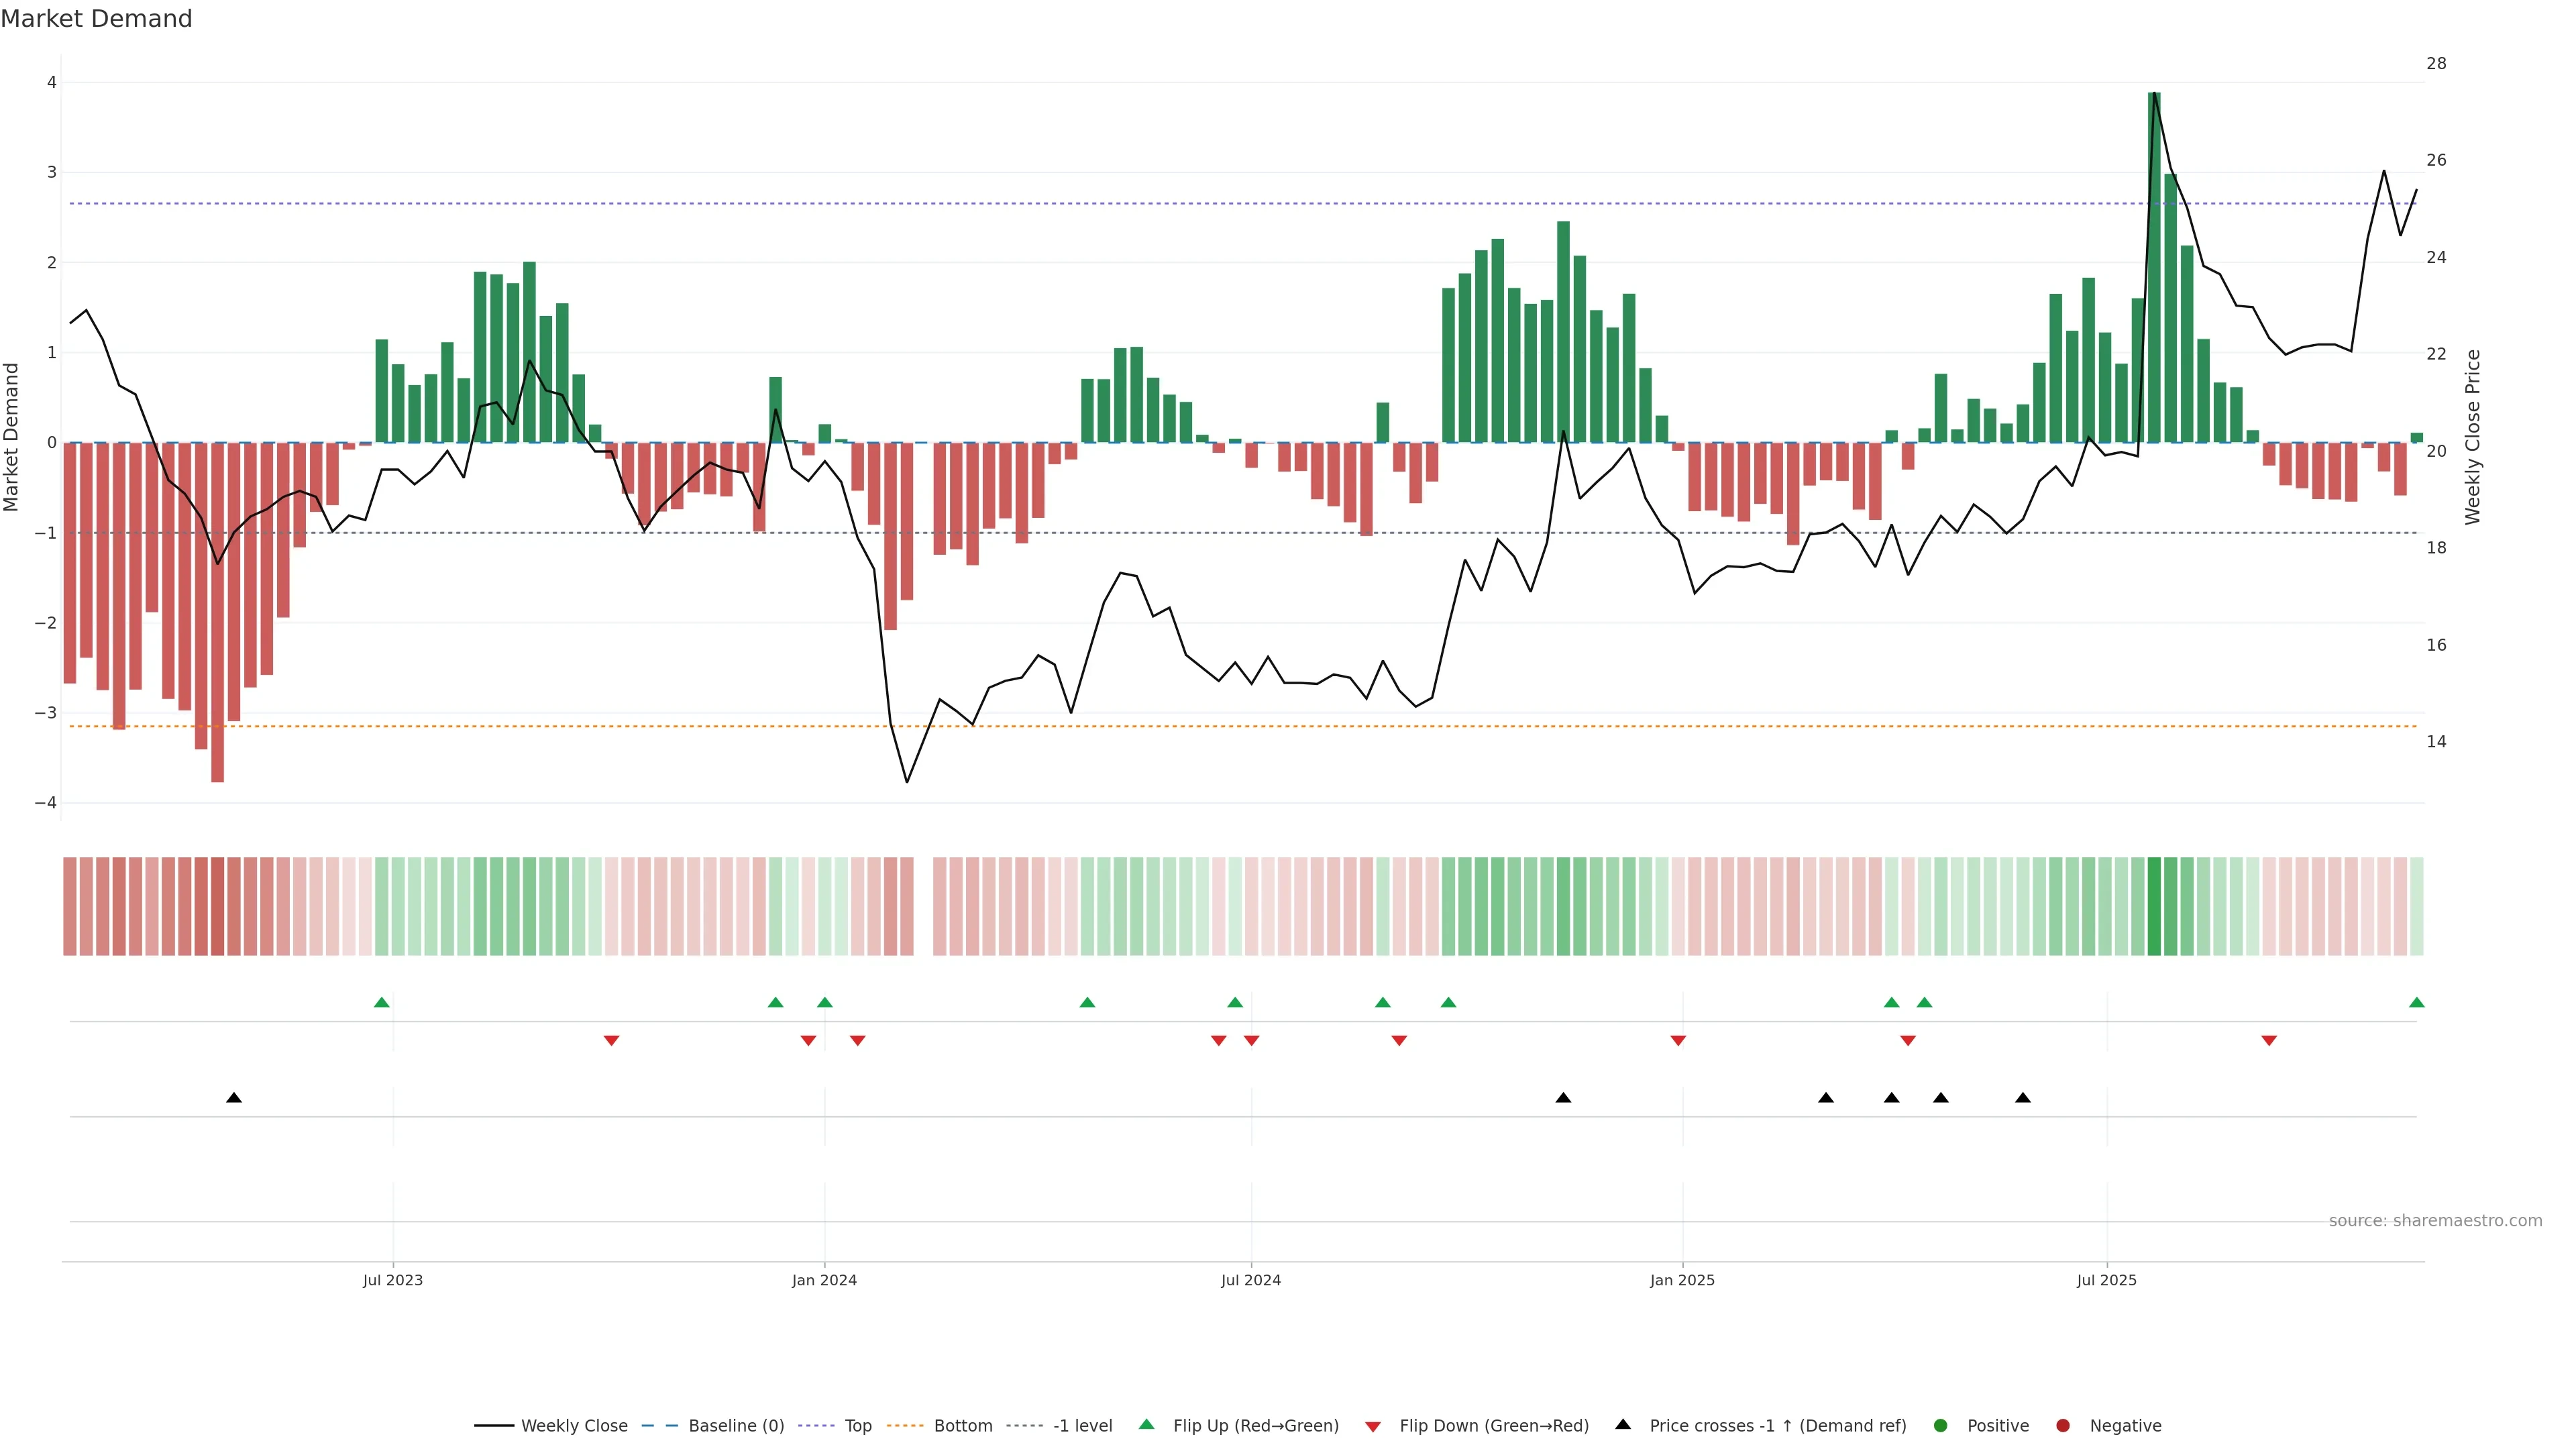Click the first black price-cross marker before Jul 2023
The image size is (2576, 1449).
[234, 1098]
